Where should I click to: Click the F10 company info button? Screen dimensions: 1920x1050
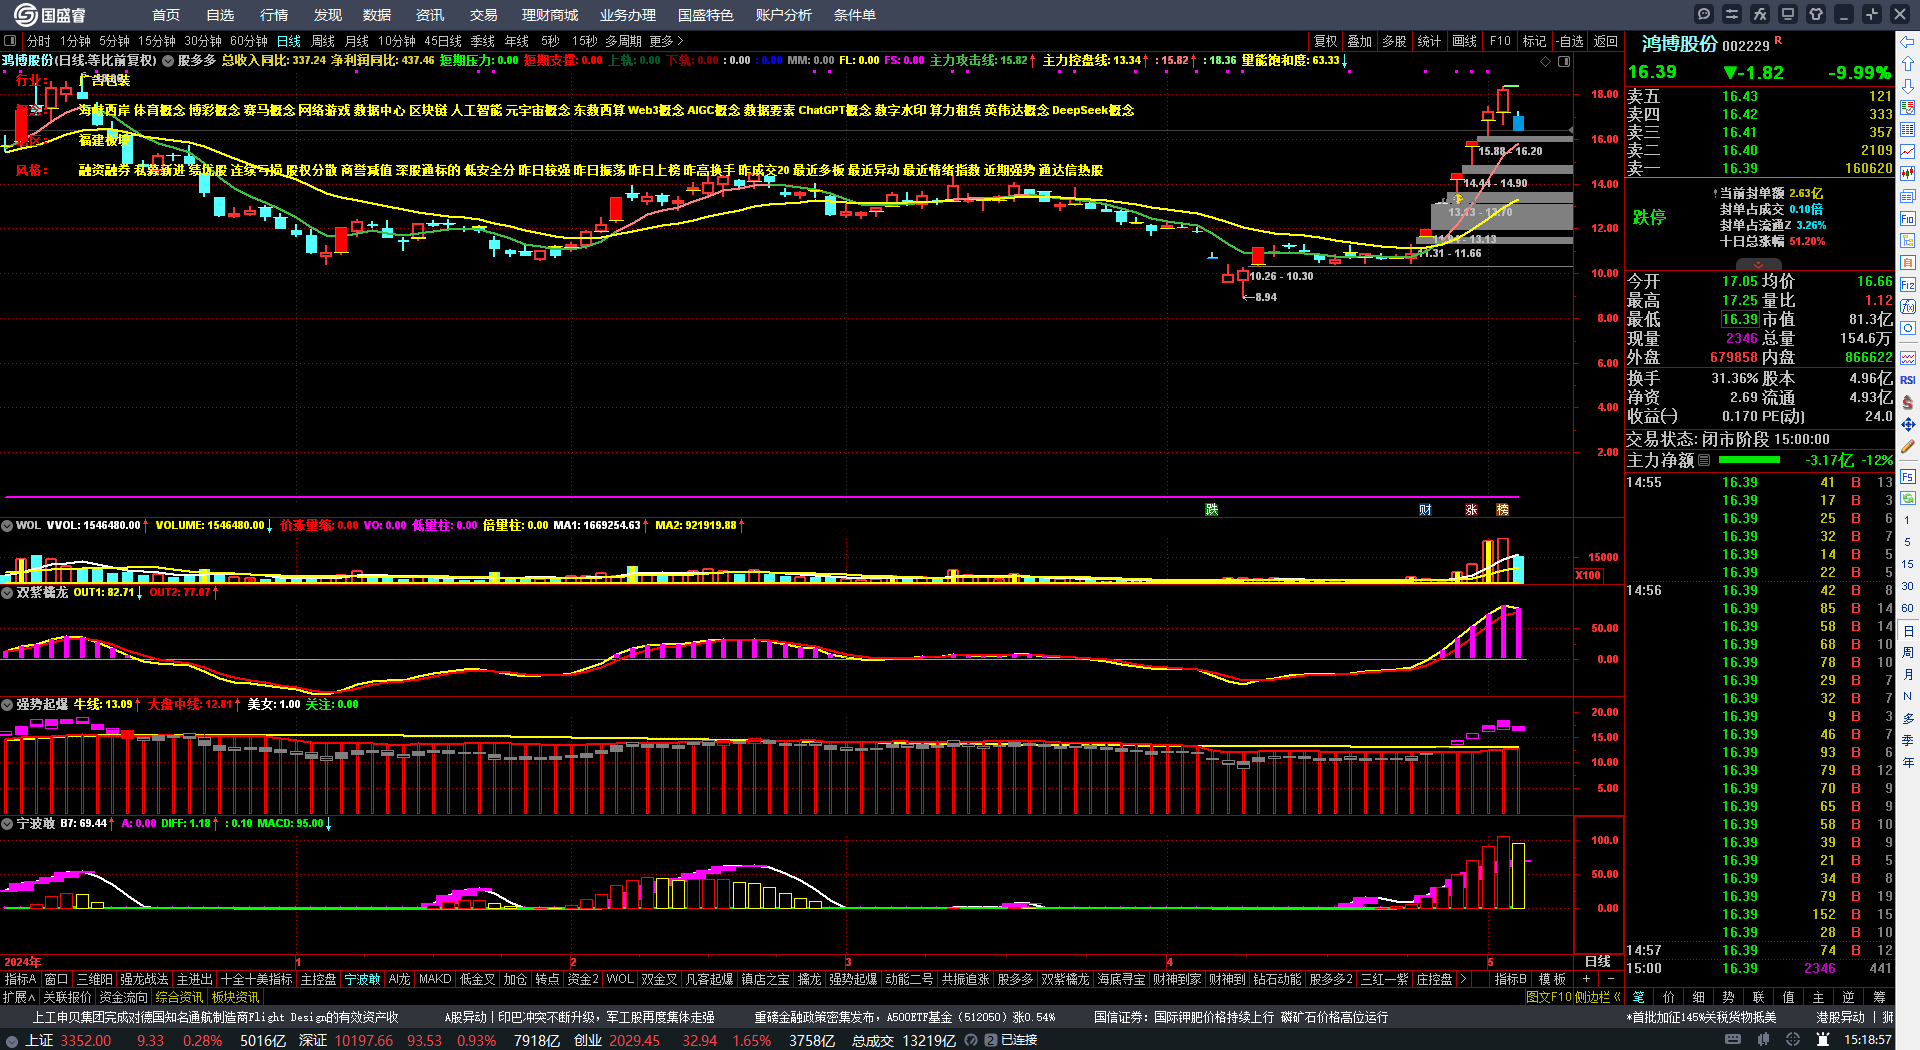1500,41
